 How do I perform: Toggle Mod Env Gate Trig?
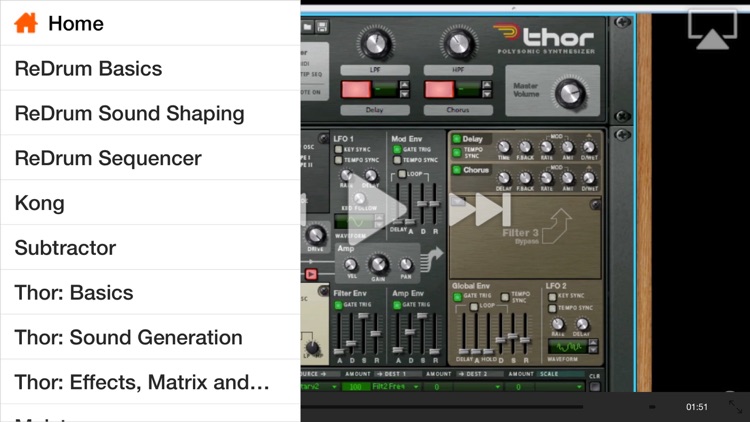pos(397,149)
